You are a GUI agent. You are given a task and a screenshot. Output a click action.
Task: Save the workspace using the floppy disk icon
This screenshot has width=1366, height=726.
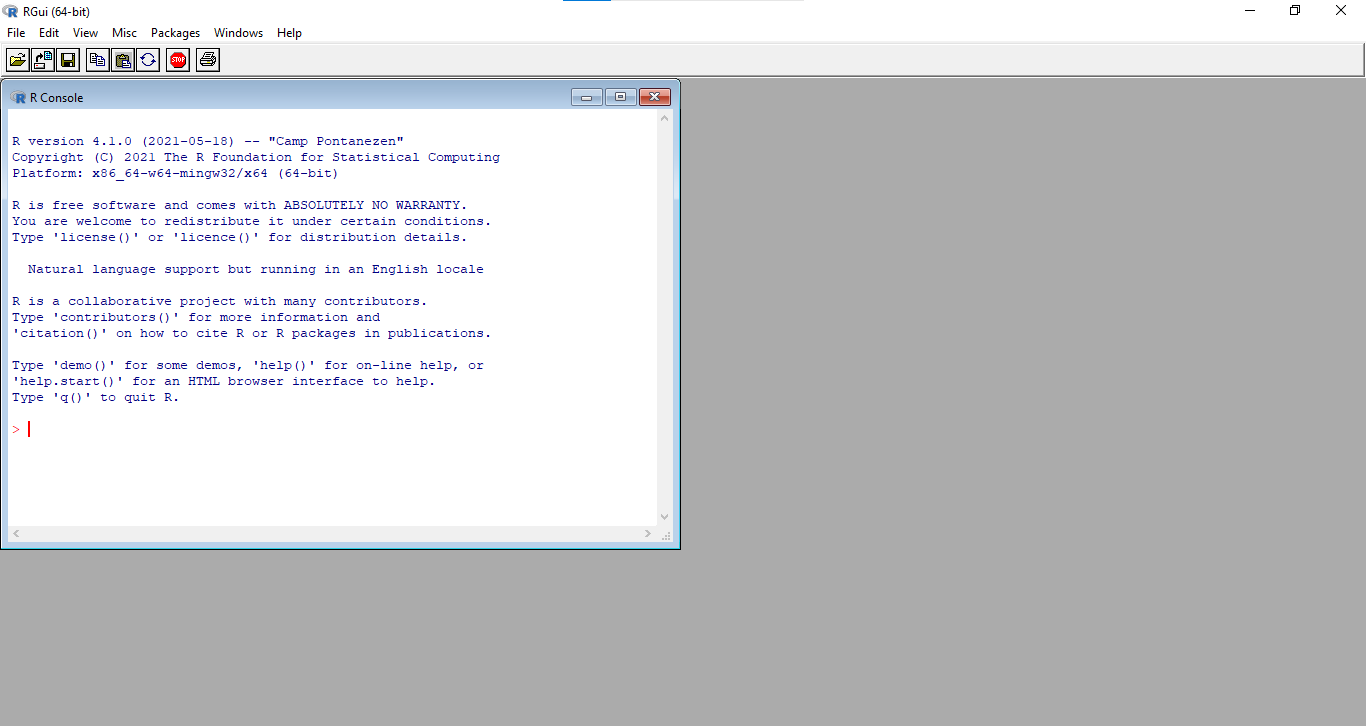pyautogui.click(x=68, y=60)
